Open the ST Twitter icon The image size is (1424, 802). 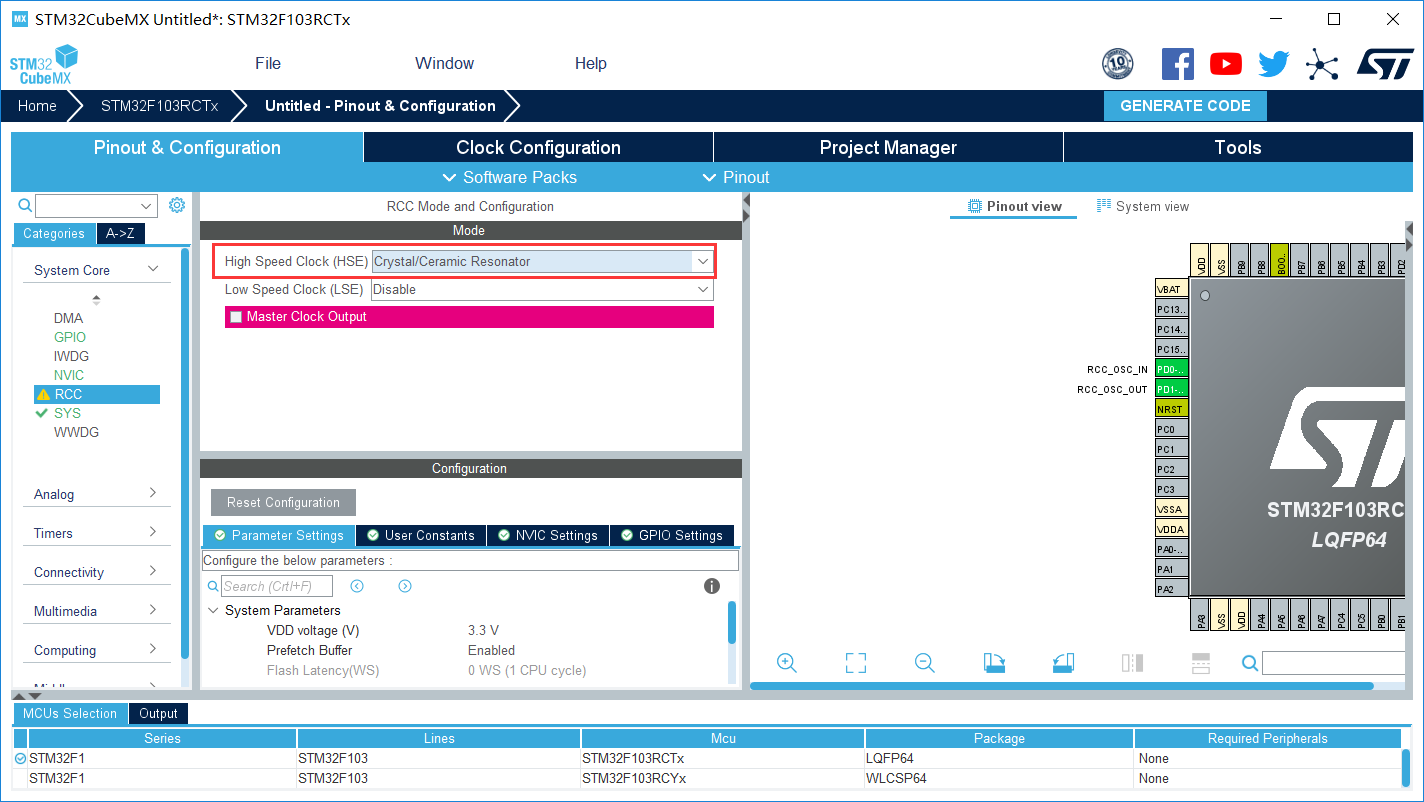coord(1274,65)
